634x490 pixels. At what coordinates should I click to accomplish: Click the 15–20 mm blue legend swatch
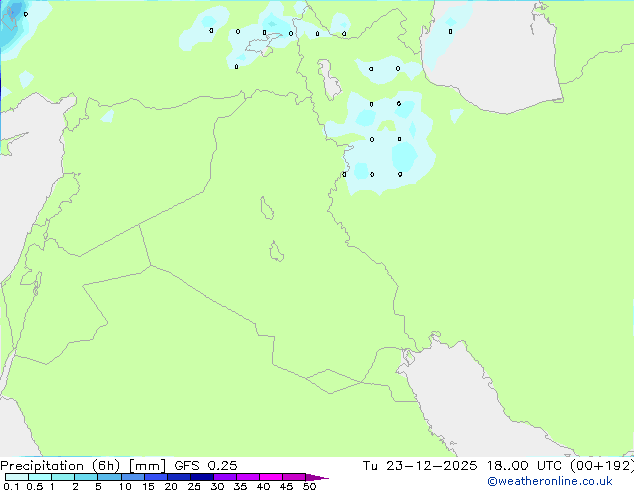tap(156, 477)
